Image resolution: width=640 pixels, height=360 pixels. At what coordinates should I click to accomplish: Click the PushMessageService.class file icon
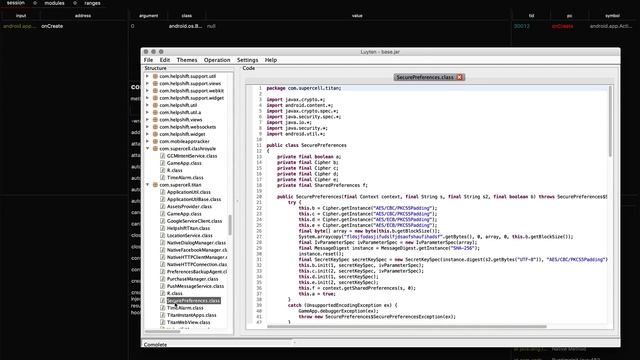162,286
